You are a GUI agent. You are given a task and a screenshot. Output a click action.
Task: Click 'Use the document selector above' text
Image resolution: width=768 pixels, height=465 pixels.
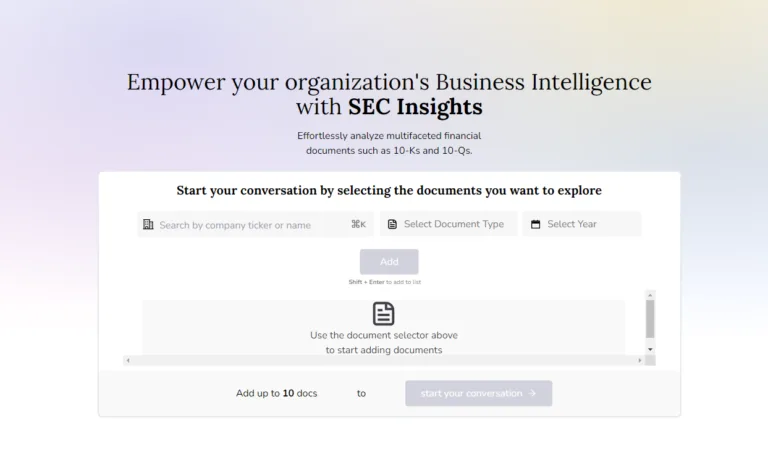click(384, 336)
